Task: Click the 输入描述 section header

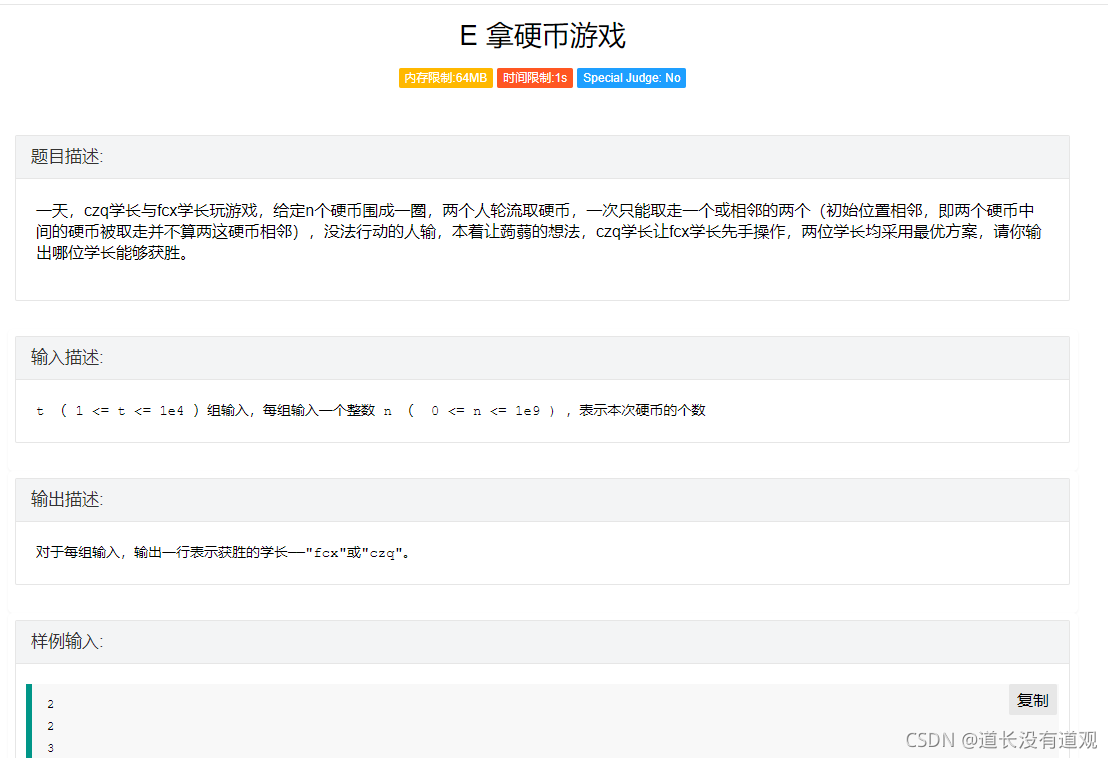Action: coord(542,358)
